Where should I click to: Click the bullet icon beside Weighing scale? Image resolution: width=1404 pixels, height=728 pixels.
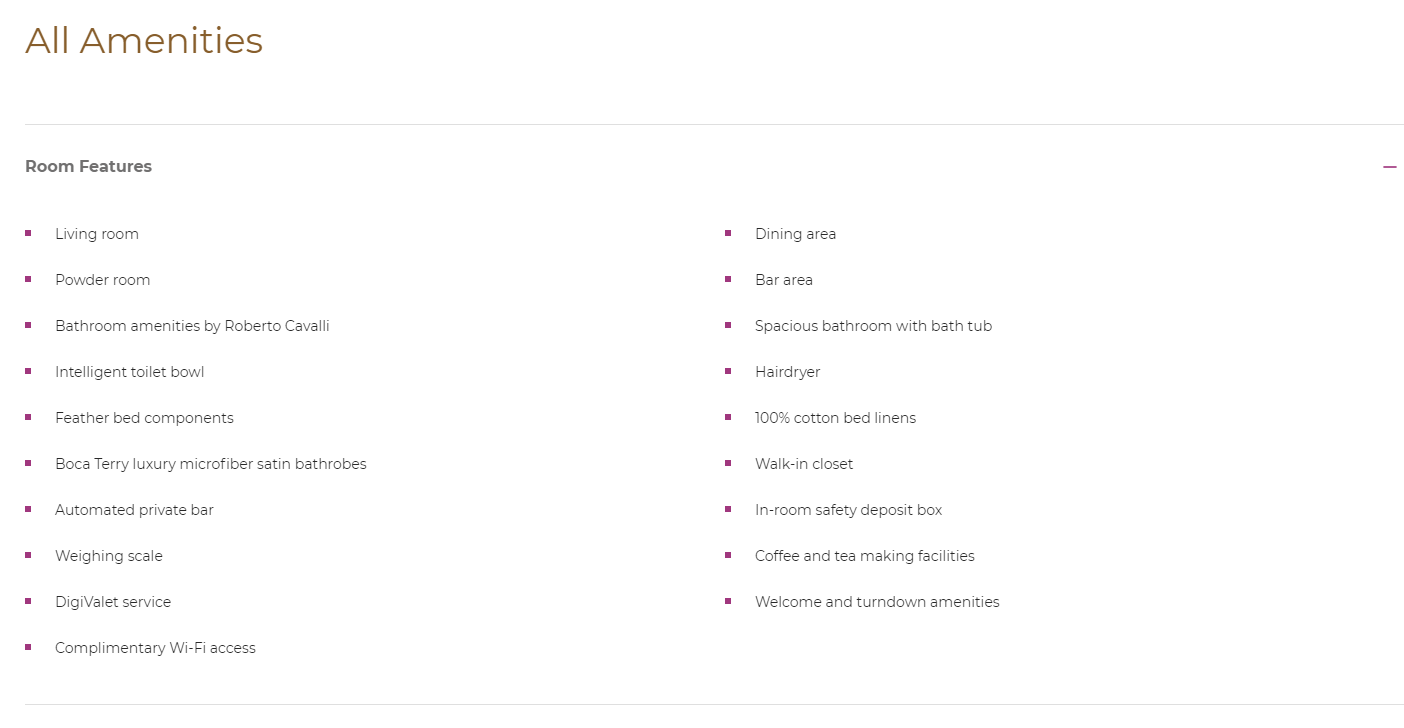coord(28,555)
